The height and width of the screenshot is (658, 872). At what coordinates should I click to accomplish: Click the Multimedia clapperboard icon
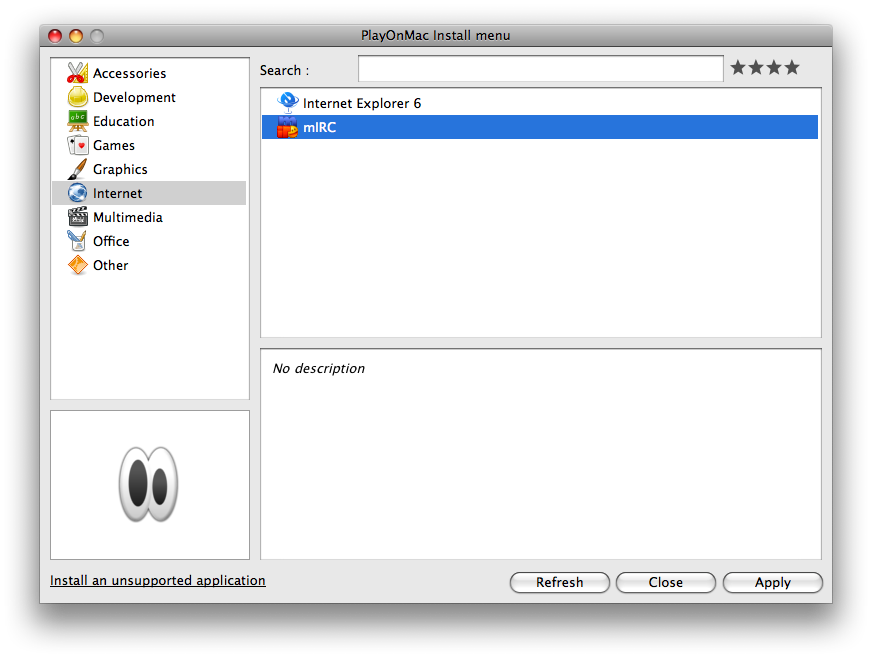(x=77, y=217)
